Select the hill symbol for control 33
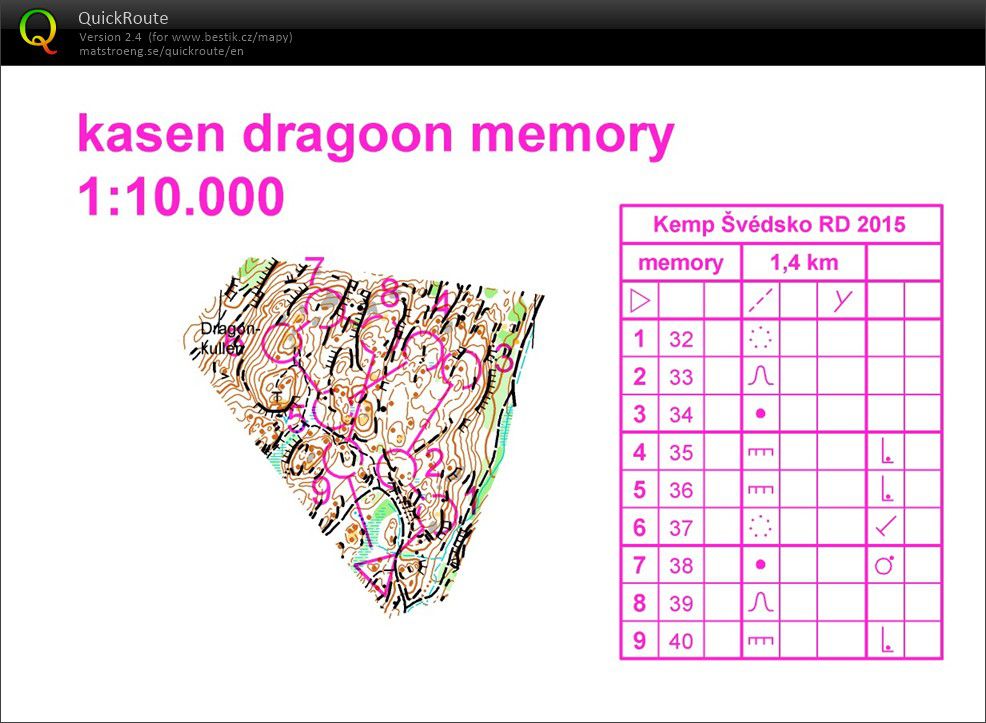The width and height of the screenshot is (986, 723). (760, 376)
